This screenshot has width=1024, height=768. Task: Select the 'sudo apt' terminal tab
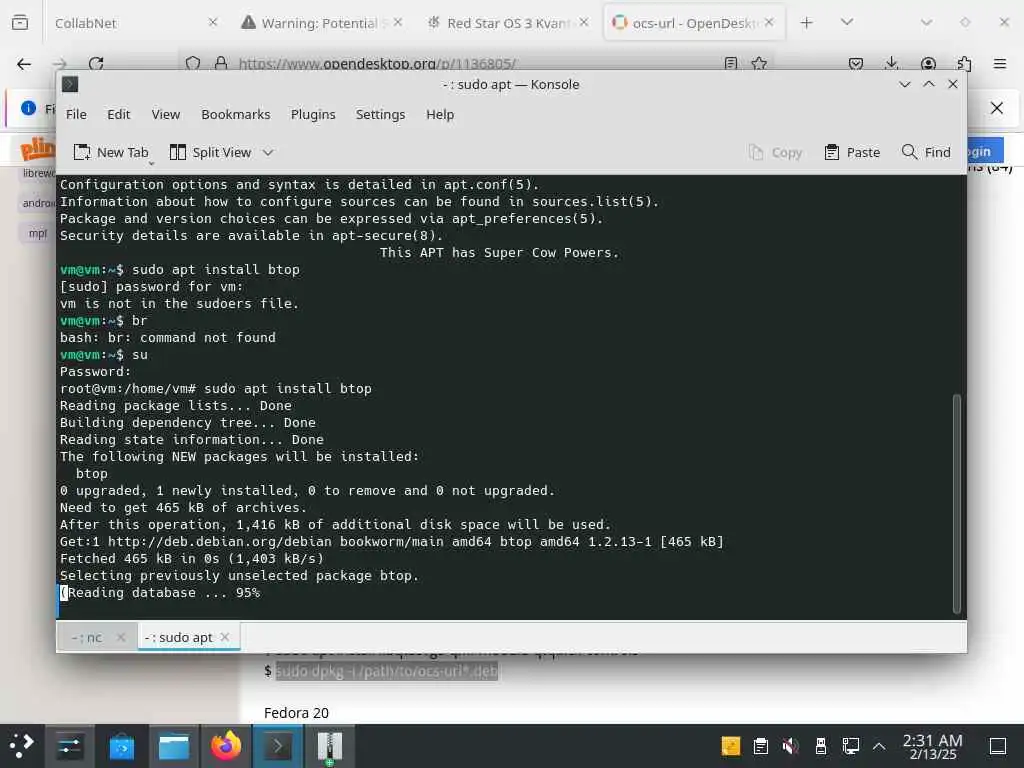(178, 637)
